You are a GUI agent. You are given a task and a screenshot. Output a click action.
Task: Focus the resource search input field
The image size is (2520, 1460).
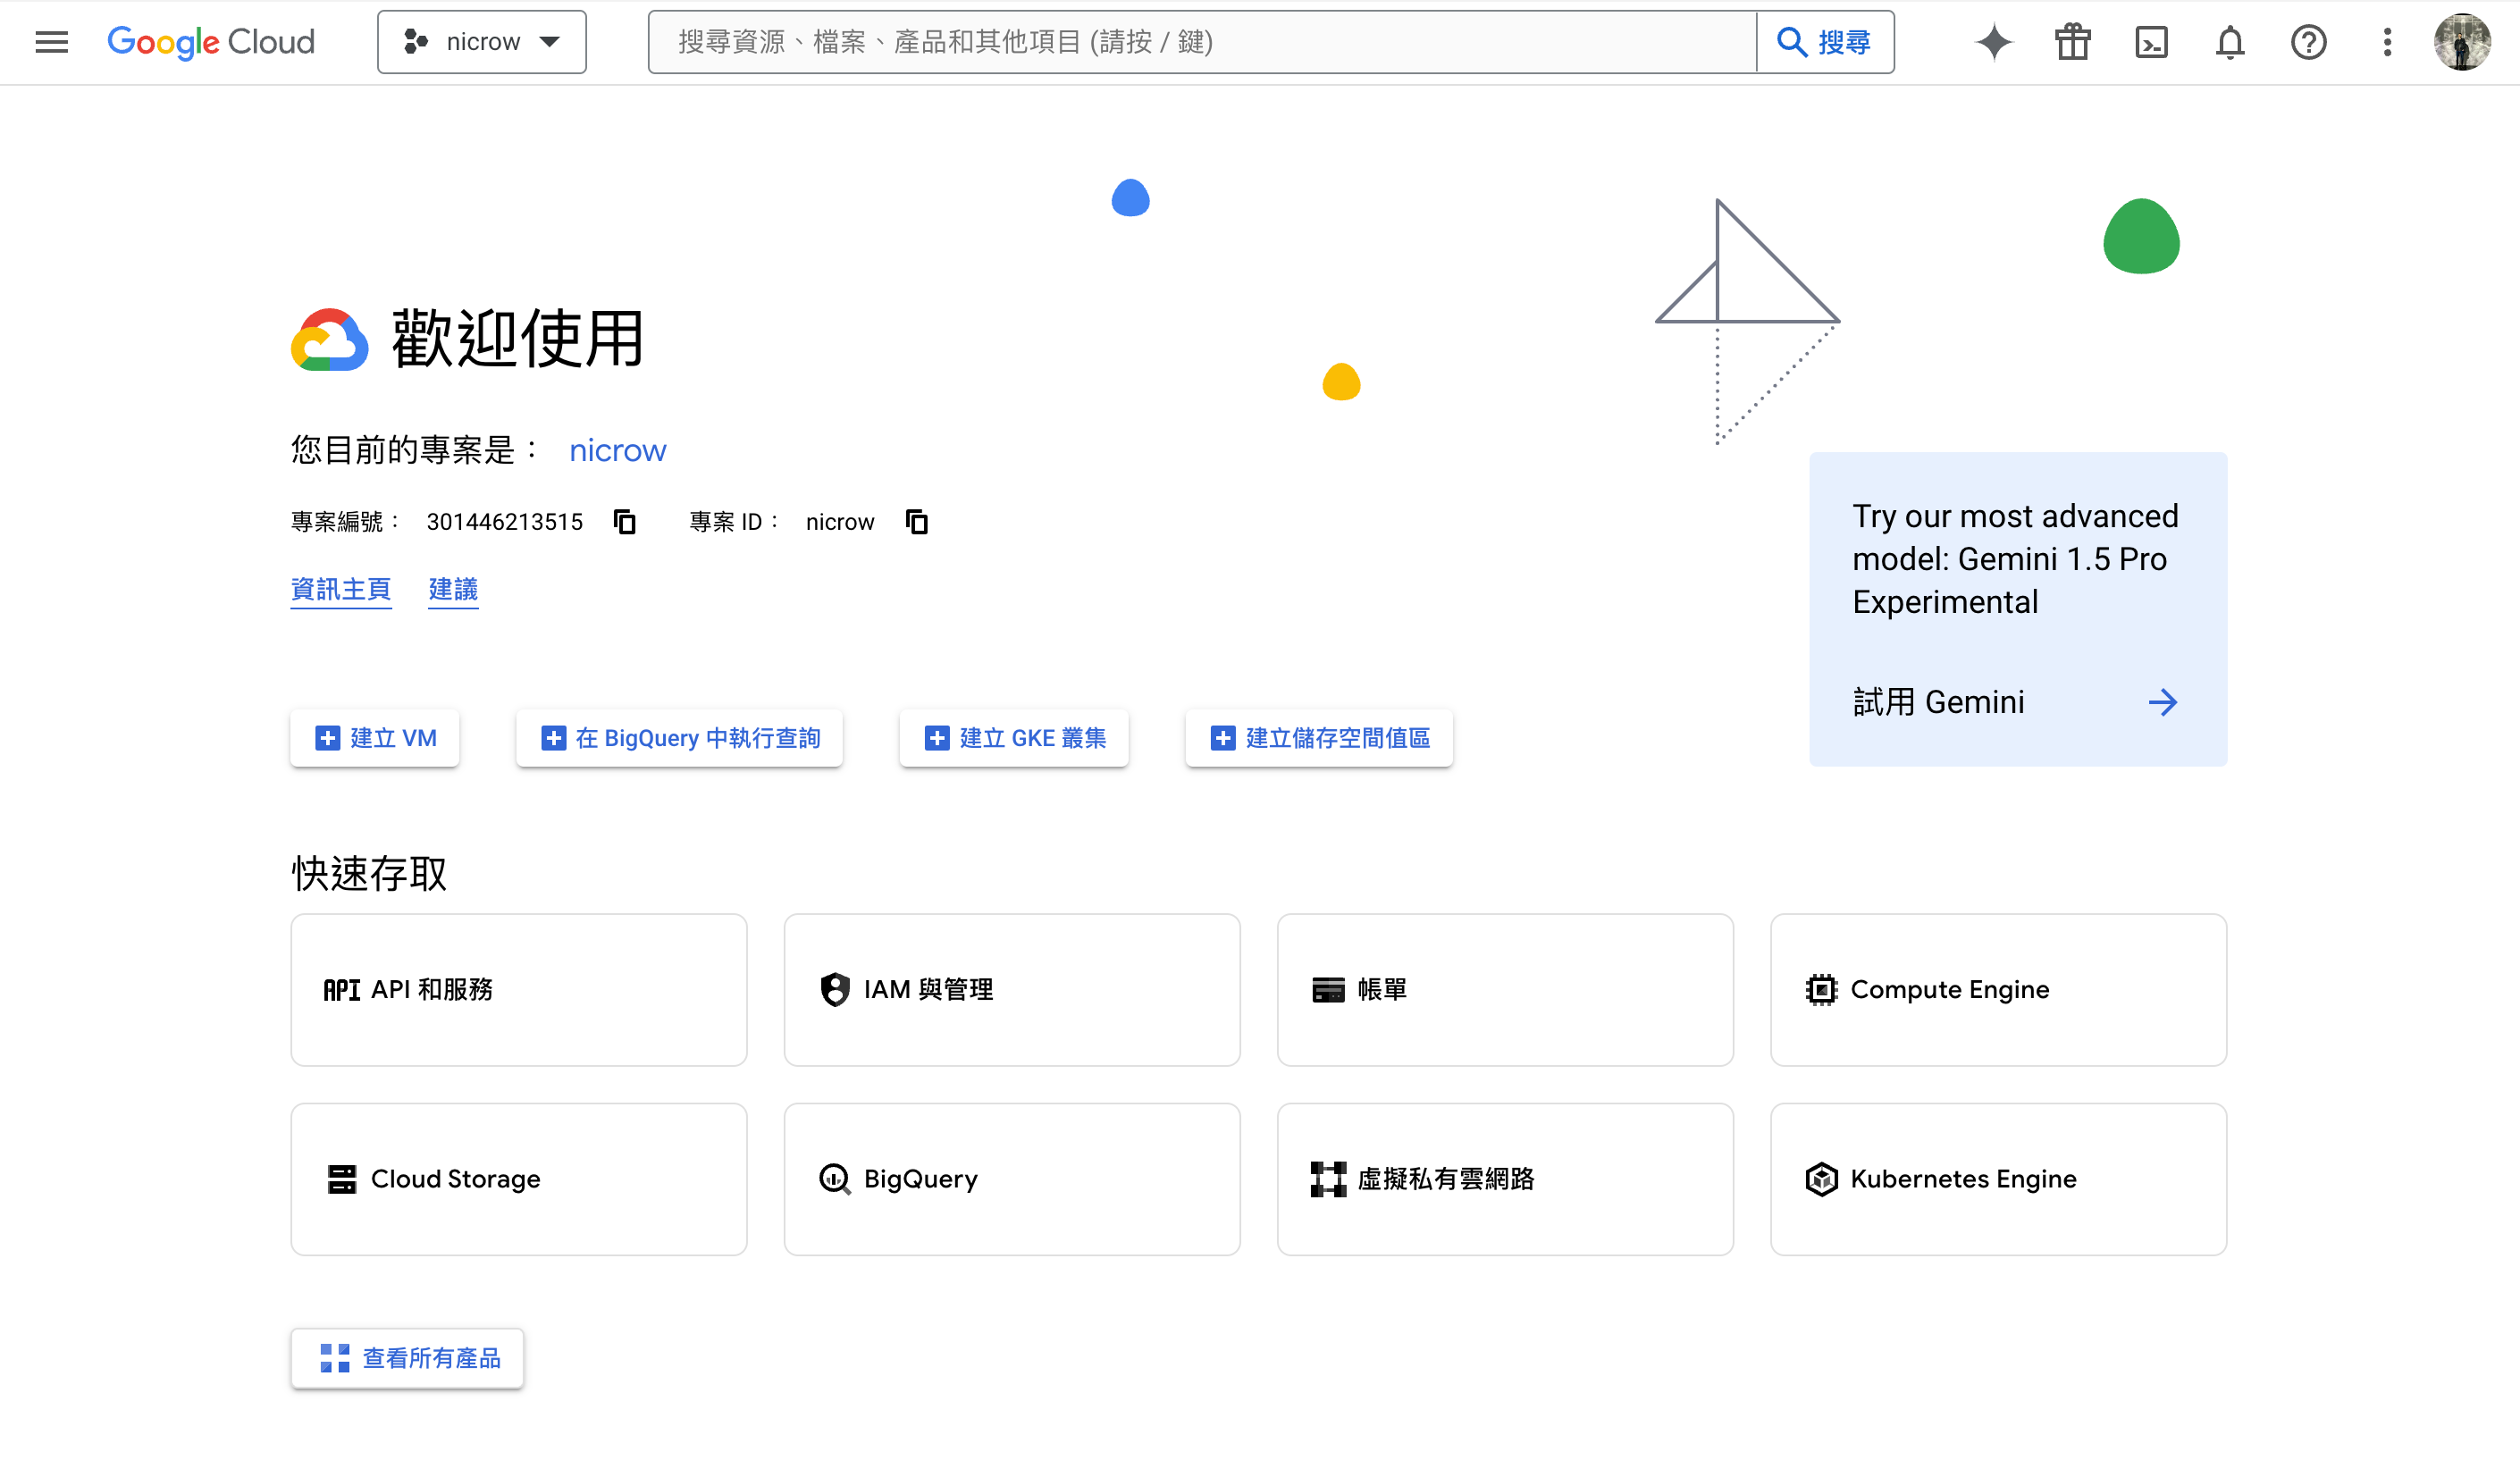tap(1202, 42)
